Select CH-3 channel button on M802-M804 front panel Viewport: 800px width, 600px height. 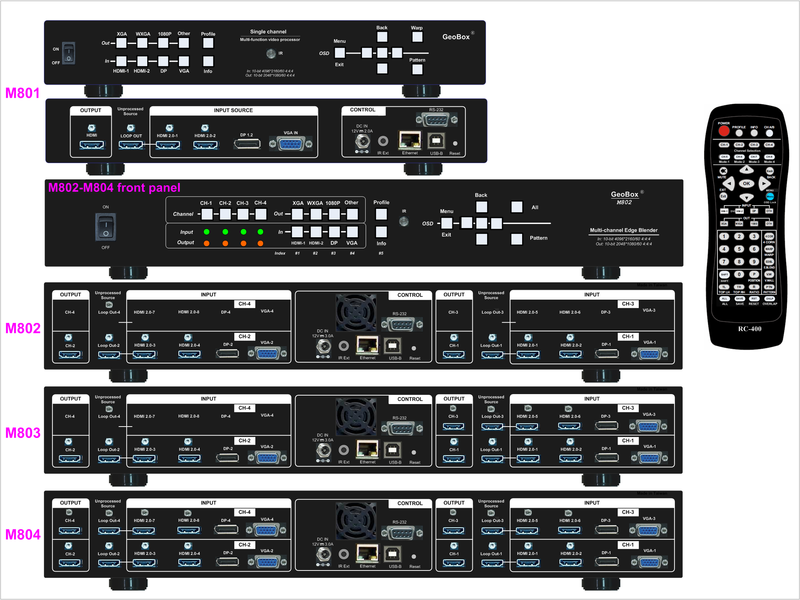(243, 214)
